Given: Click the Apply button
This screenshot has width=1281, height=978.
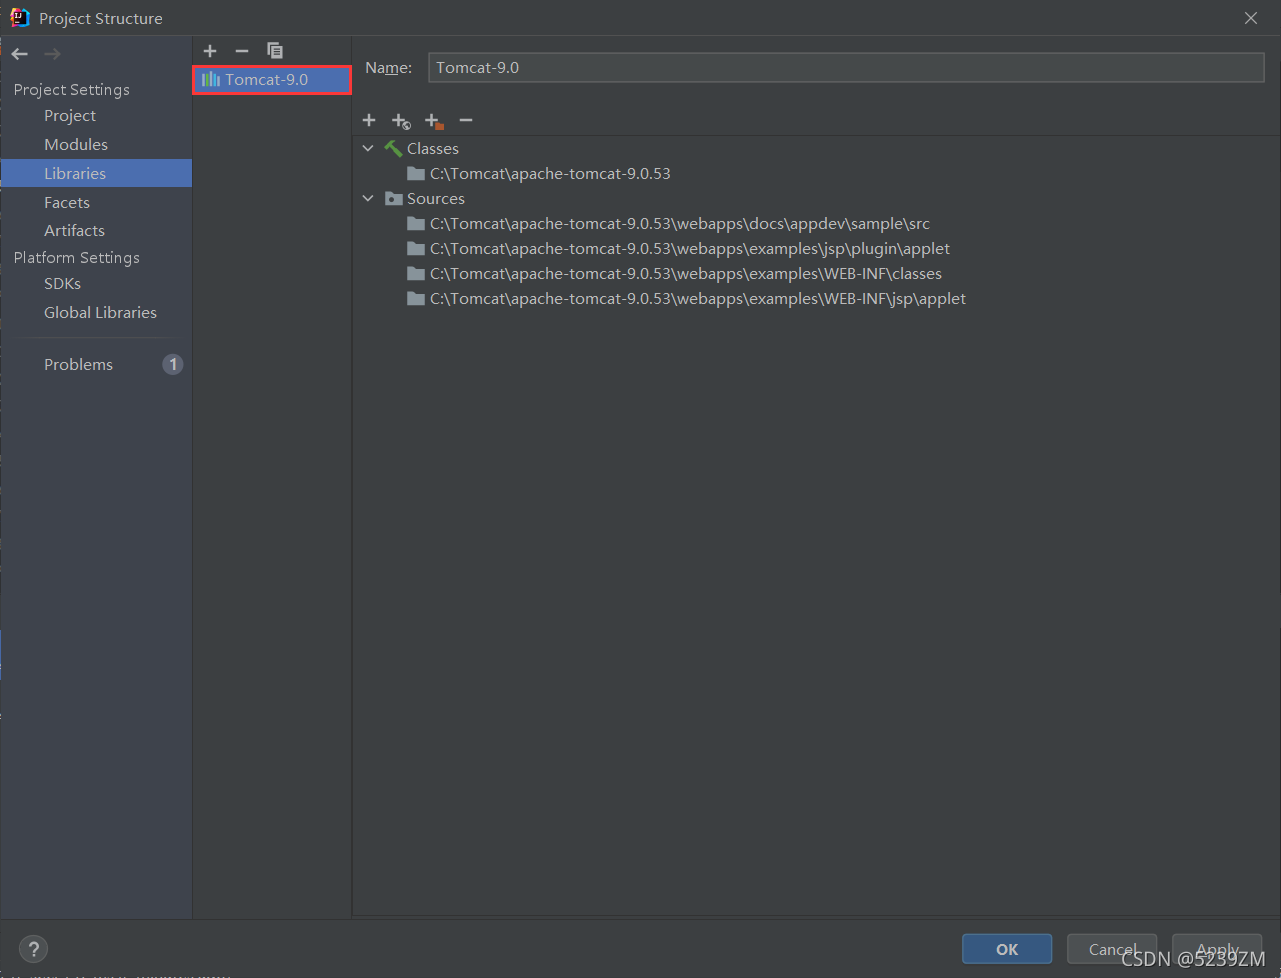Looking at the screenshot, I should pos(1217,949).
